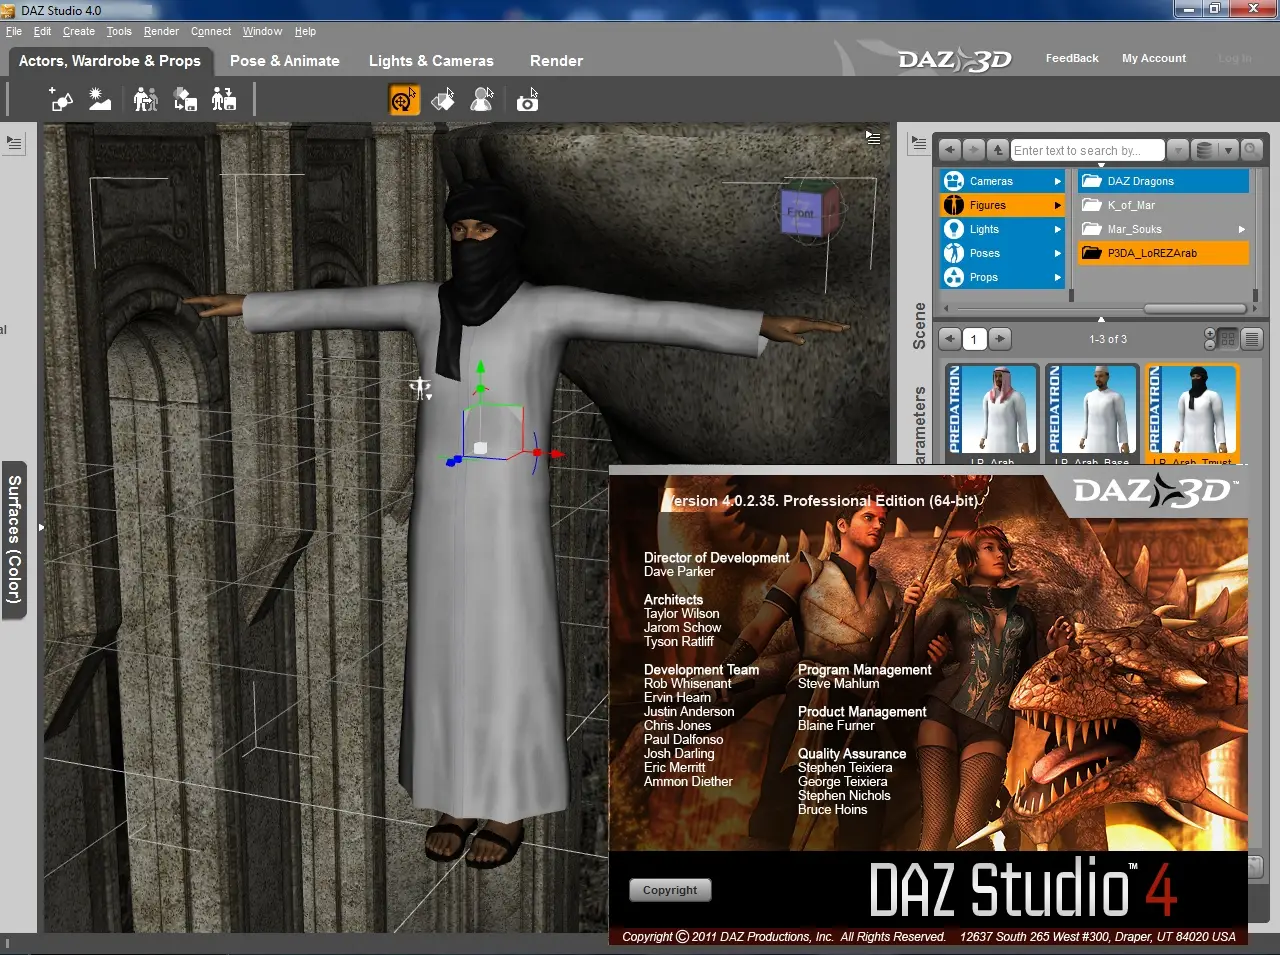This screenshot has height=955, width=1280.
Task: Collapse the category panel with divider arrow
Action: coord(1101,319)
